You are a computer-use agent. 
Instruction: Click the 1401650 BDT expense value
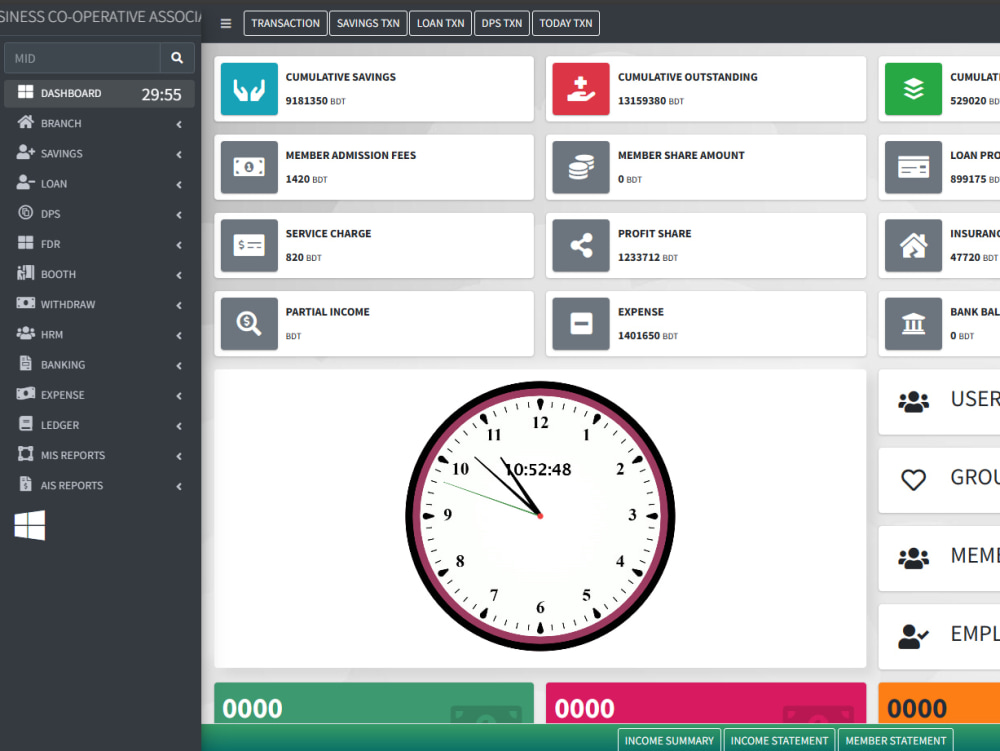coord(647,336)
